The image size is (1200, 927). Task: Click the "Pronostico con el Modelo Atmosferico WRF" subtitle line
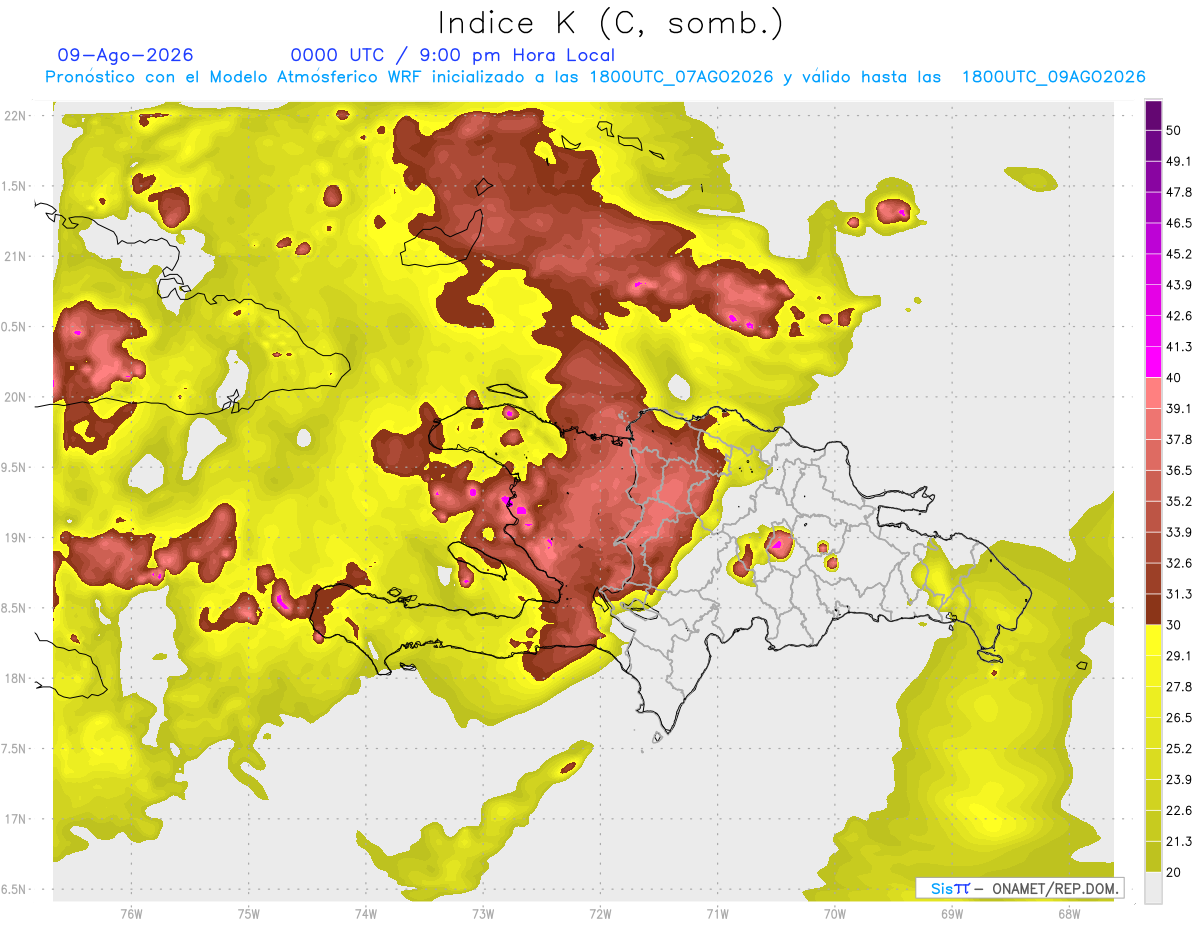(x=595, y=77)
